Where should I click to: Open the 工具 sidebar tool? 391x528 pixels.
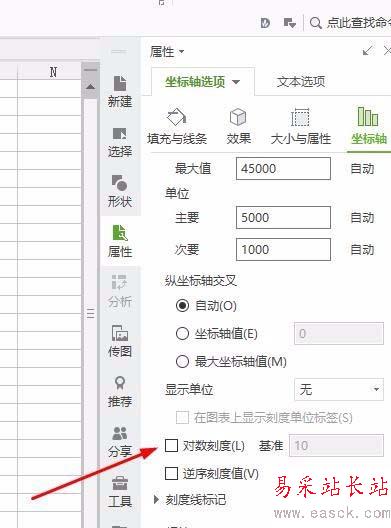[120, 491]
